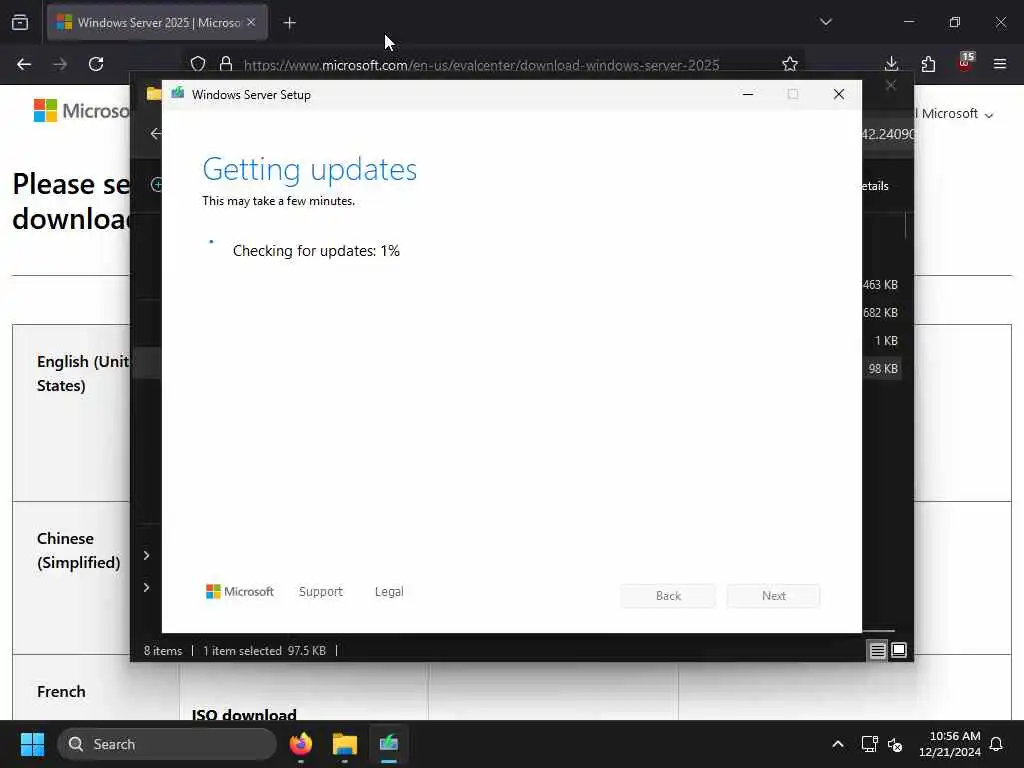This screenshot has width=1024, height=768.
Task: Open a new Firefox tab
Action: coord(289,23)
